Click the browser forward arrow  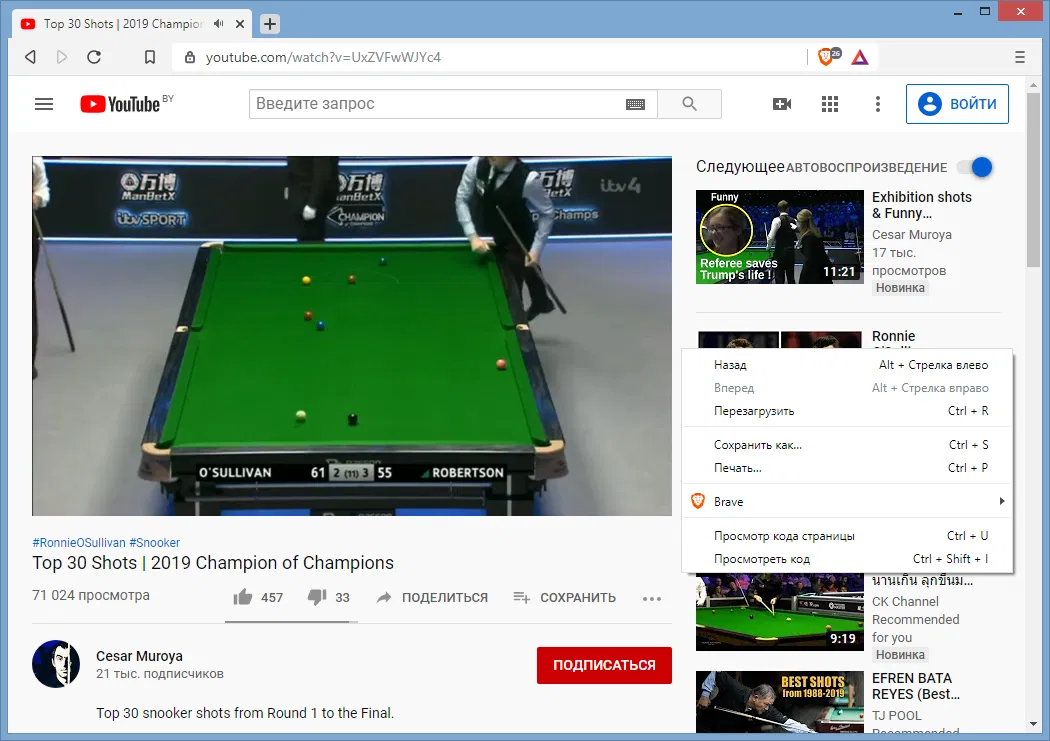pyautogui.click(x=62, y=57)
